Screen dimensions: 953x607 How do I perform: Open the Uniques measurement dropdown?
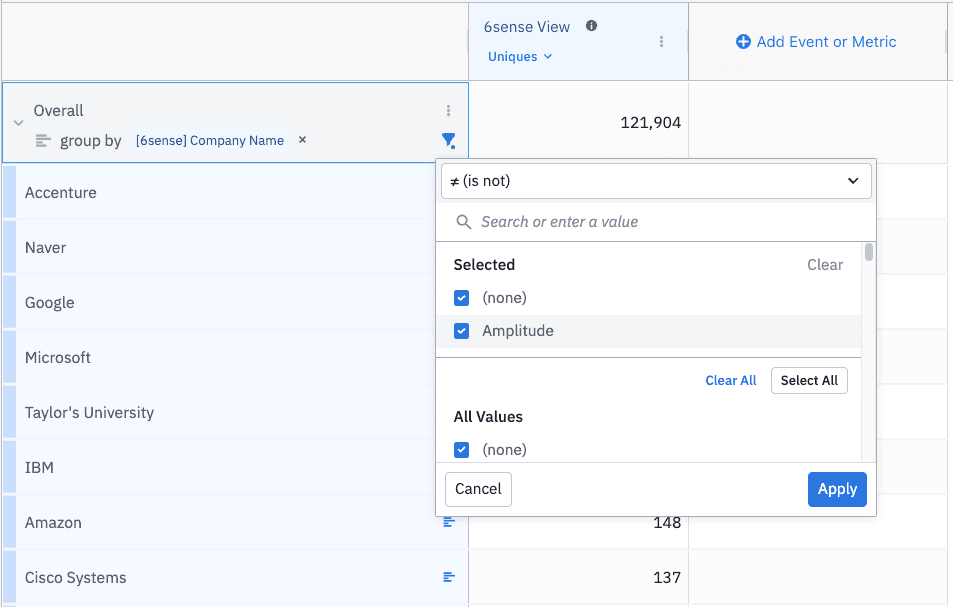click(518, 57)
